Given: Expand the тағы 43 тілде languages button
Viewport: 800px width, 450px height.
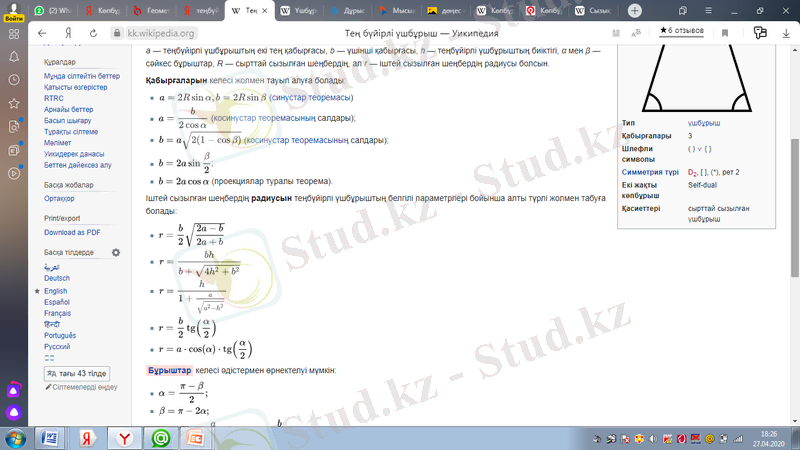Looking at the screenshot, I should tap(77, 373).
